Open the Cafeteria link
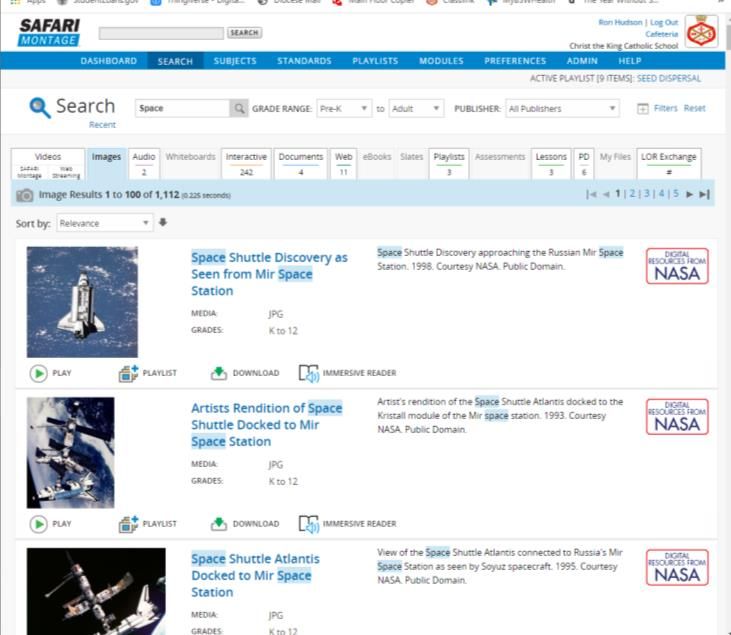Viewport: 731px width, 635px height. [x=662, y=34]
